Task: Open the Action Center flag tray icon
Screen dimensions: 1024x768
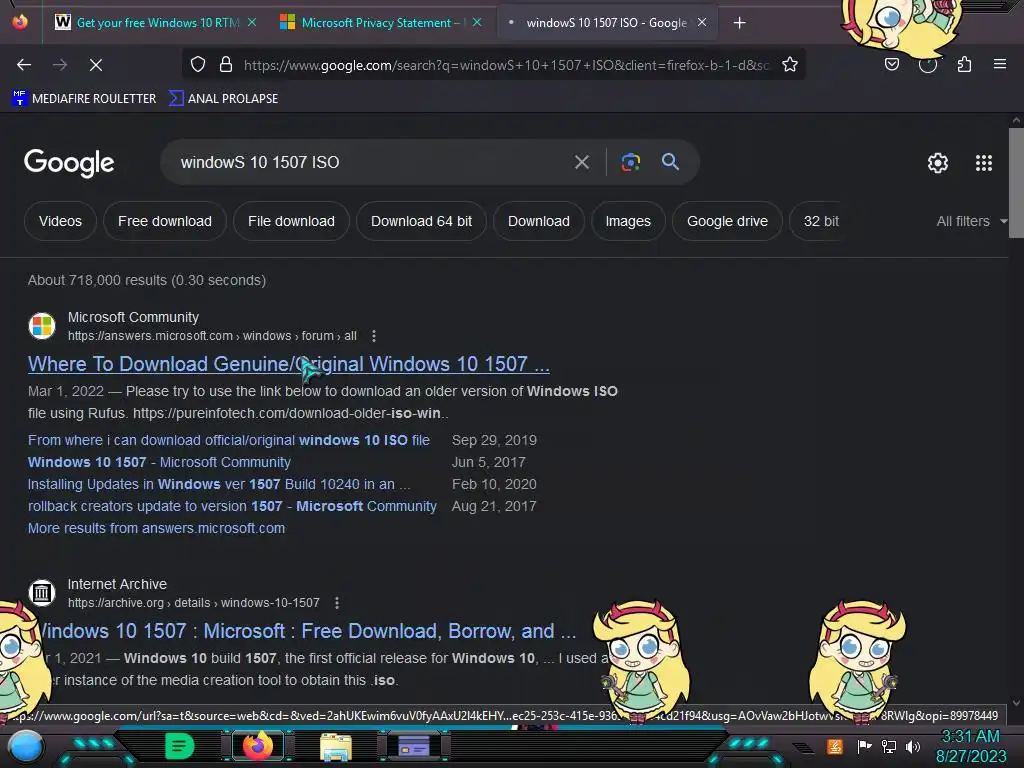Action: [x=864, y=746]
